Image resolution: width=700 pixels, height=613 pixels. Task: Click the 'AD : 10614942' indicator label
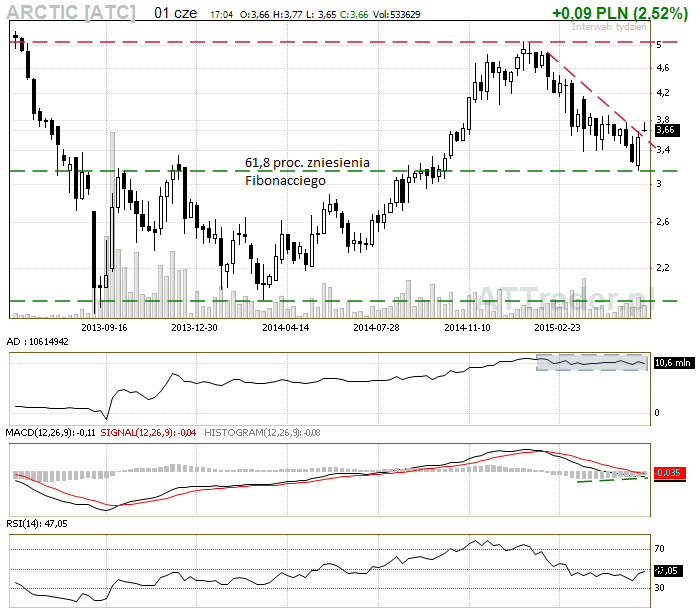tap(38, 342)
